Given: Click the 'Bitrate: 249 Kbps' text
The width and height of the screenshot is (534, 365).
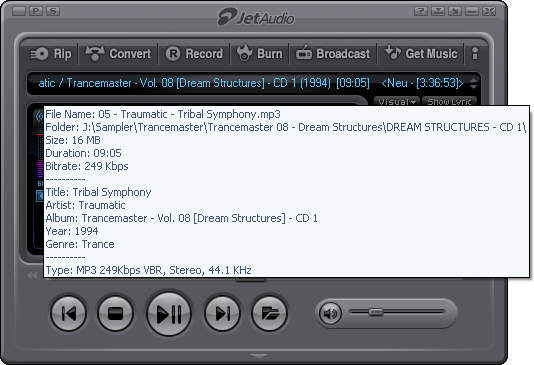Looking at the screenshot, I should coord(87,166).
